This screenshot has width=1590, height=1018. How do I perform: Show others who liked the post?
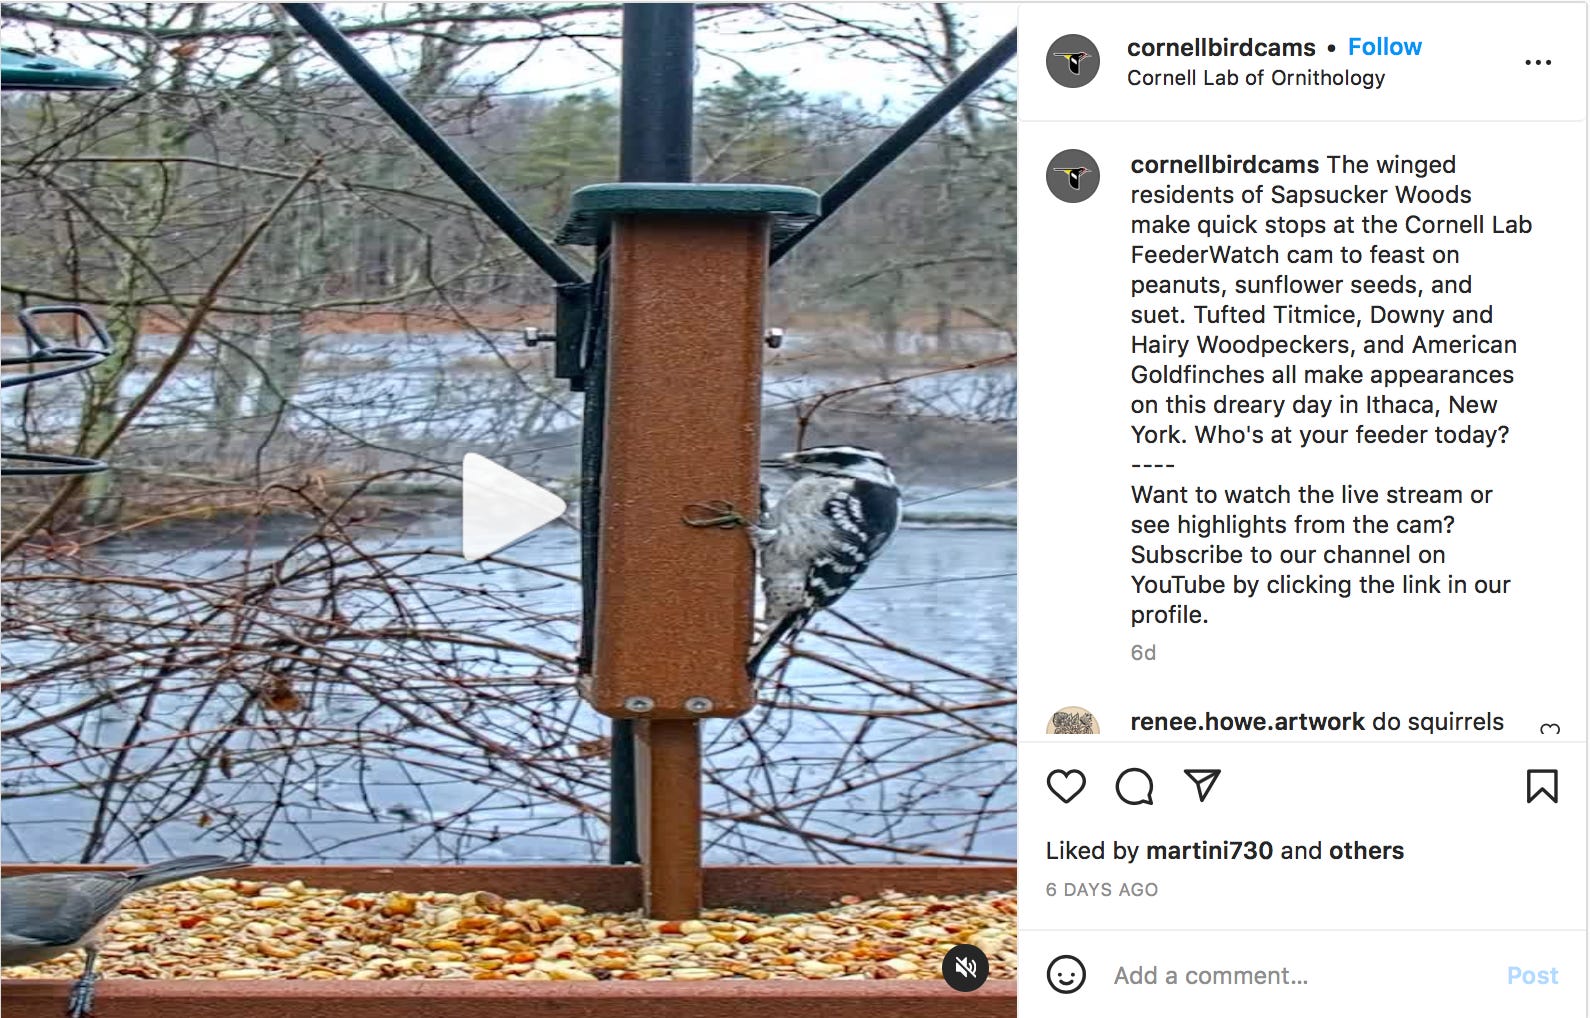coord(1366,851)
